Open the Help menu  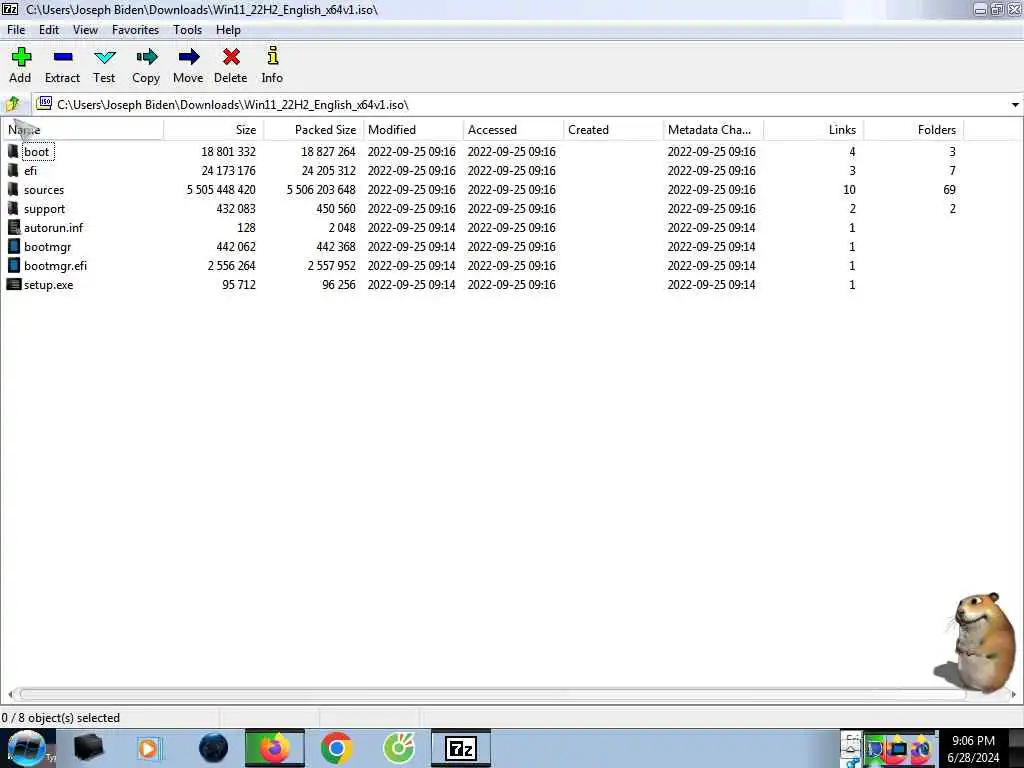[x=229, y=30]
